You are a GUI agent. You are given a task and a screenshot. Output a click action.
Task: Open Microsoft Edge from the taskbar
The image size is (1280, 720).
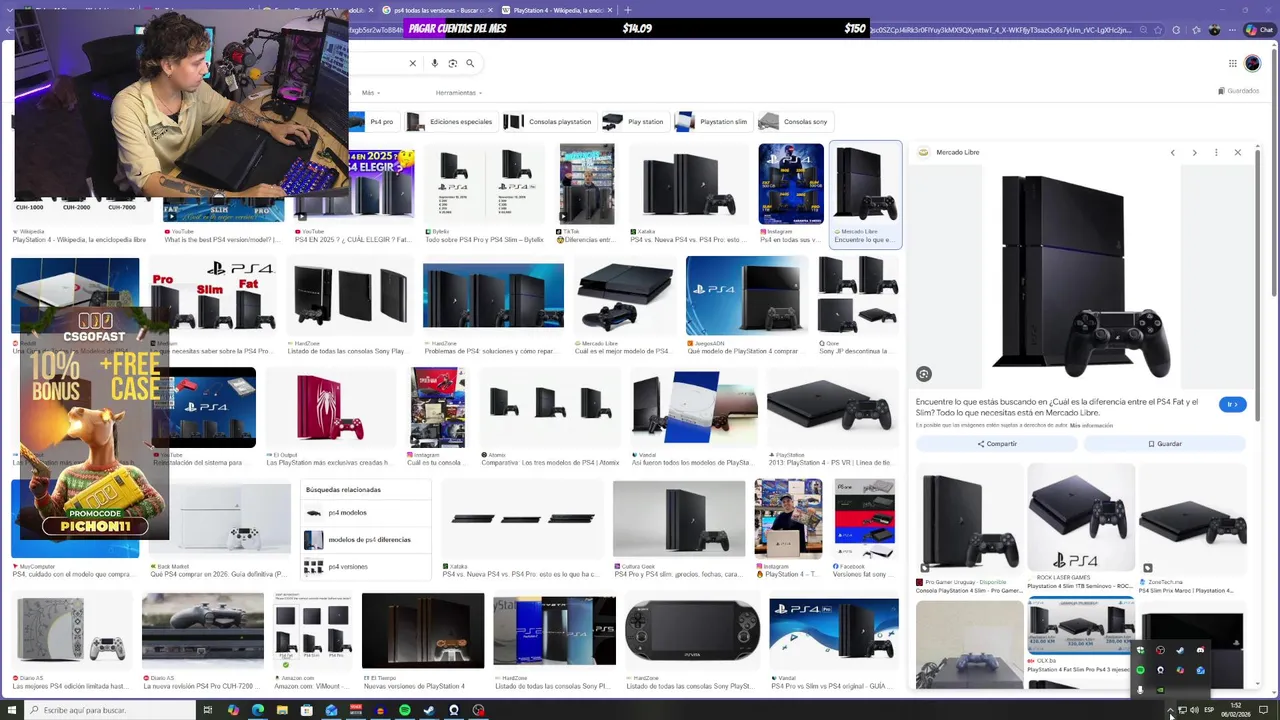257,710
